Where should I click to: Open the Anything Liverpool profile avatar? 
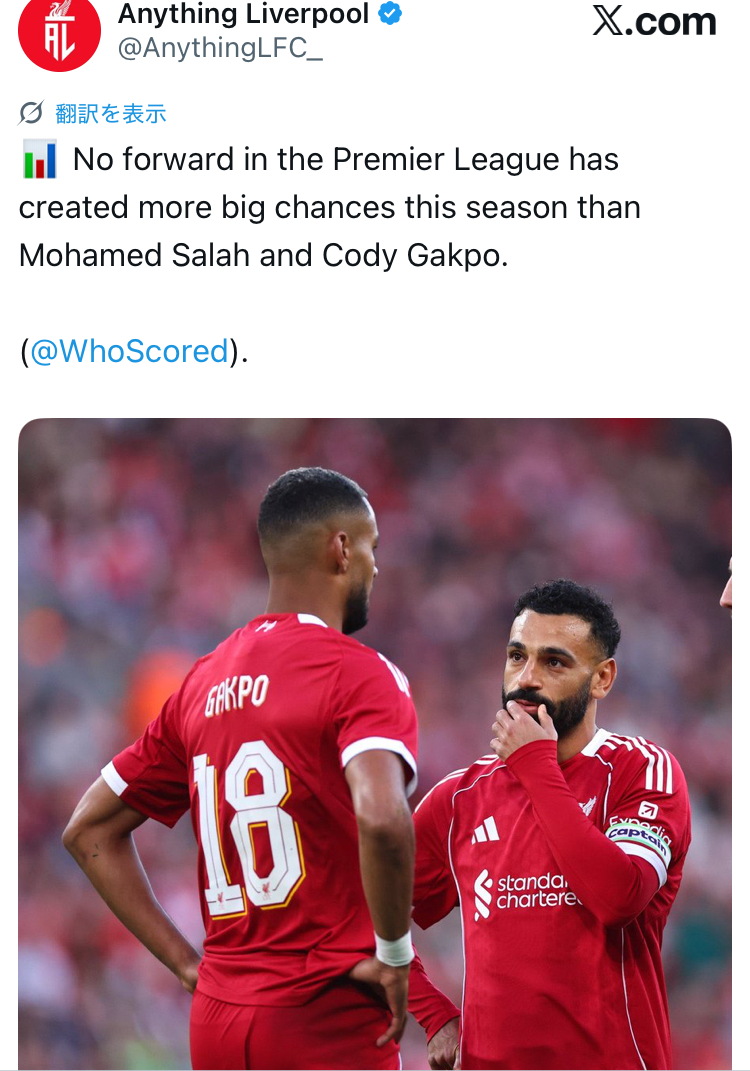pos(59,31)
